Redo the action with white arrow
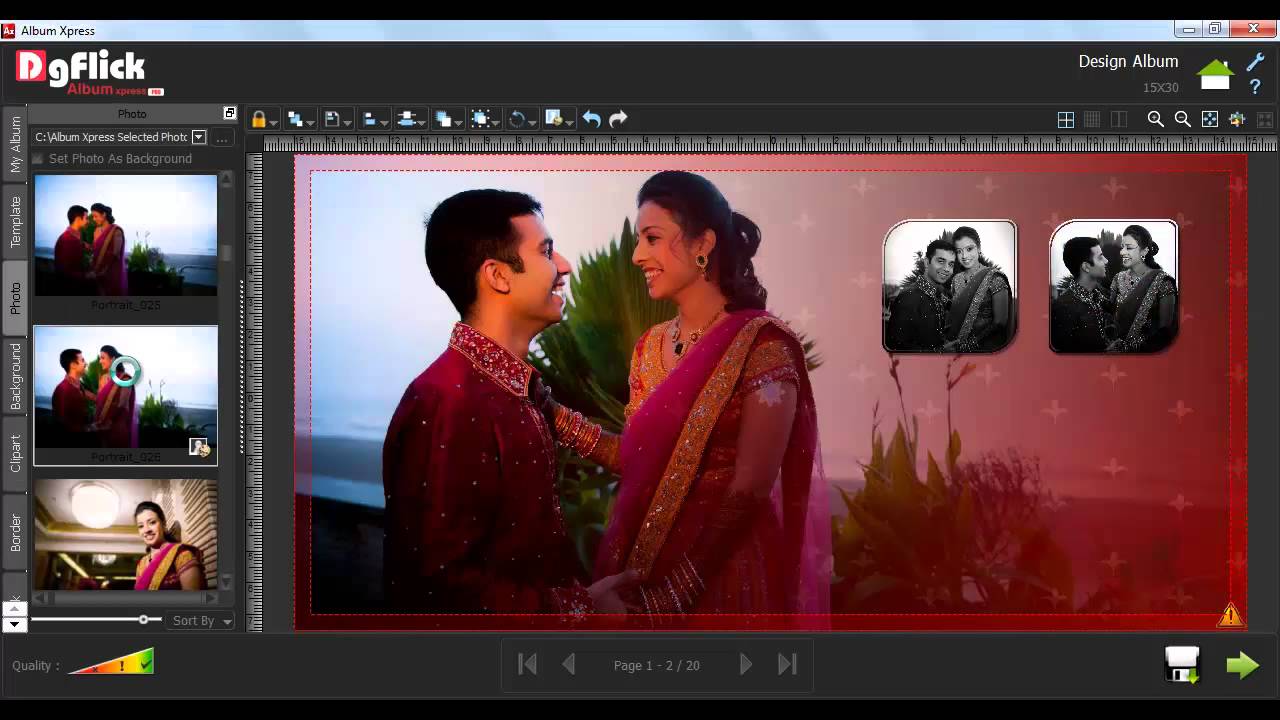The image size is (1280, 720). click(618, 119)
